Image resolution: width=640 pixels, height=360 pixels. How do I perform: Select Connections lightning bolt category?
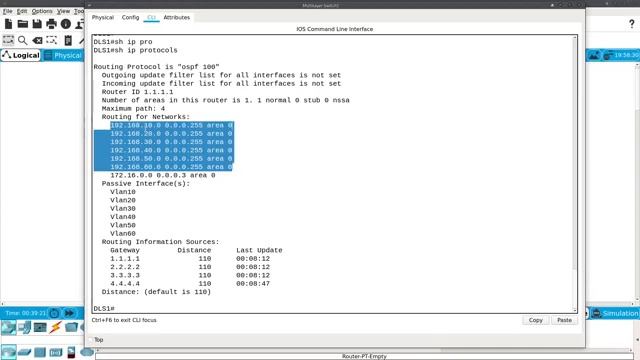click(56, 327)
